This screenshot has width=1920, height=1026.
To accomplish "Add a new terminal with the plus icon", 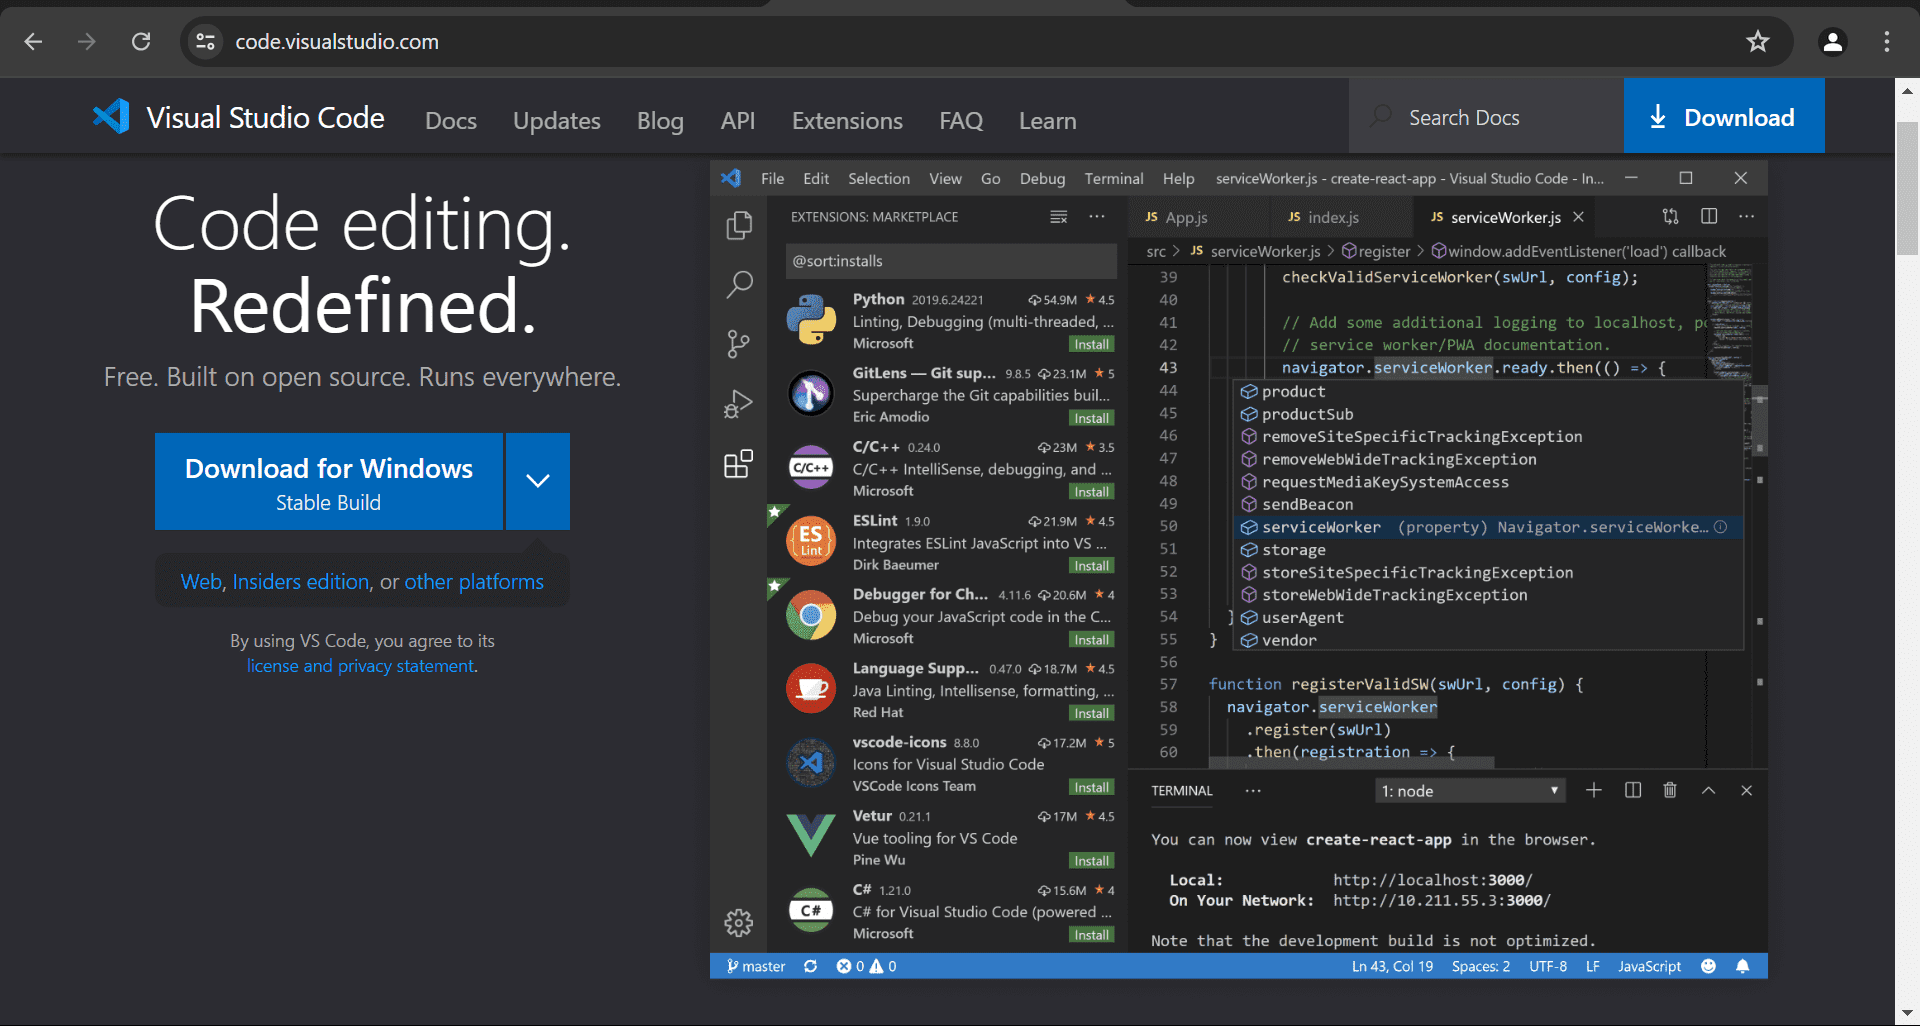I will click(1594, 790).
